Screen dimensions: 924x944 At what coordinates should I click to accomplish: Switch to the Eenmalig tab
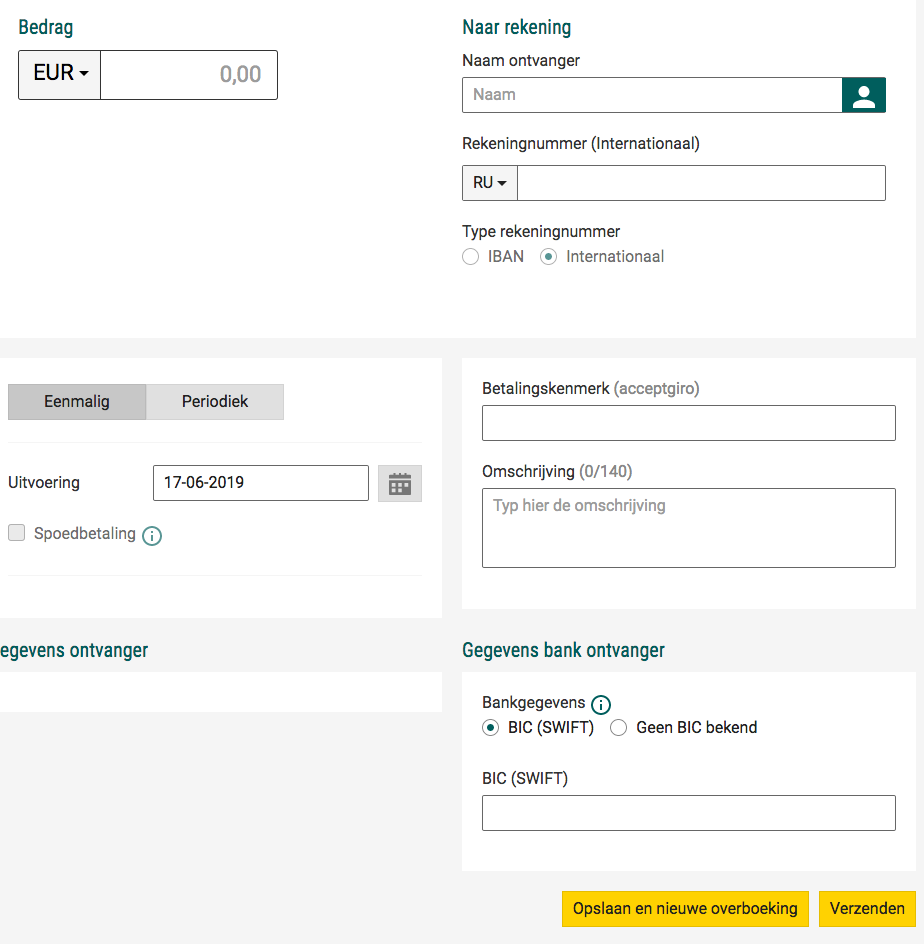77,402
